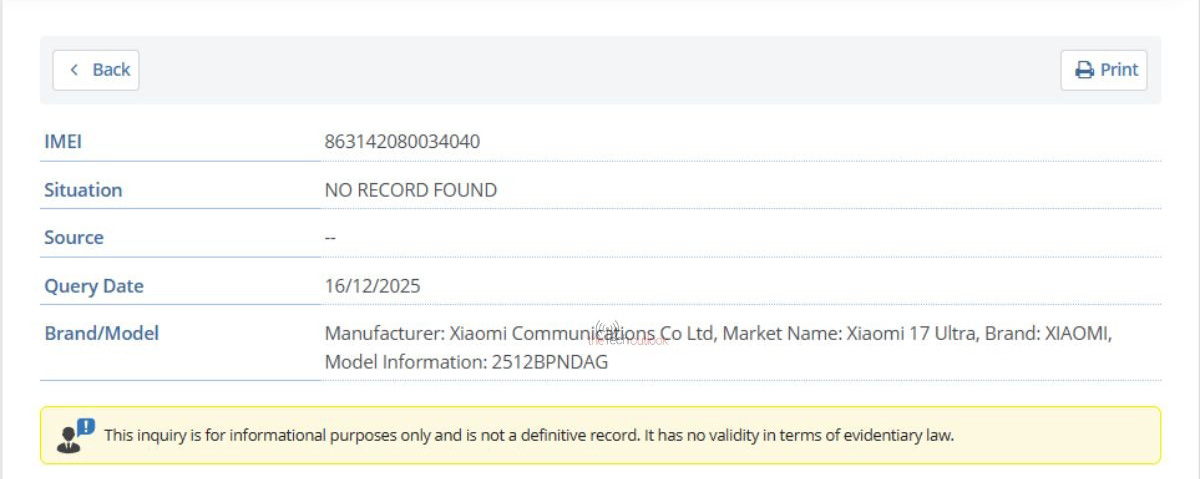Click the IMEI number 863142080034040
The height and width of the screenshot is (479, 1200).
[x=402, y=142]
